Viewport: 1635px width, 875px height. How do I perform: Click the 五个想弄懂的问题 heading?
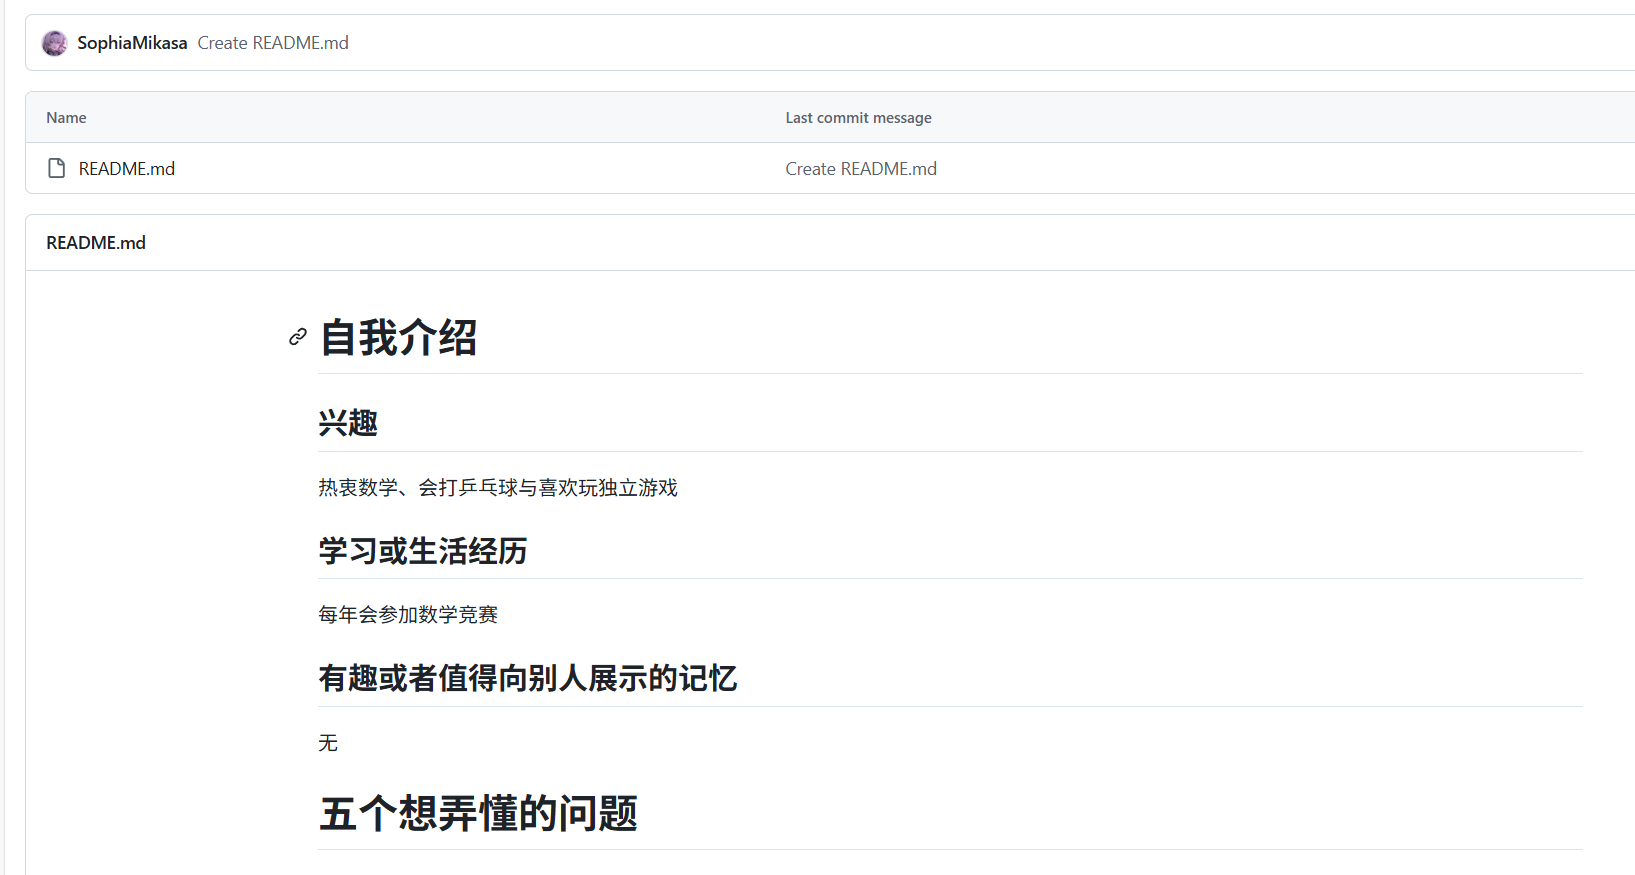pyautogui.click(x=478, y=813)
